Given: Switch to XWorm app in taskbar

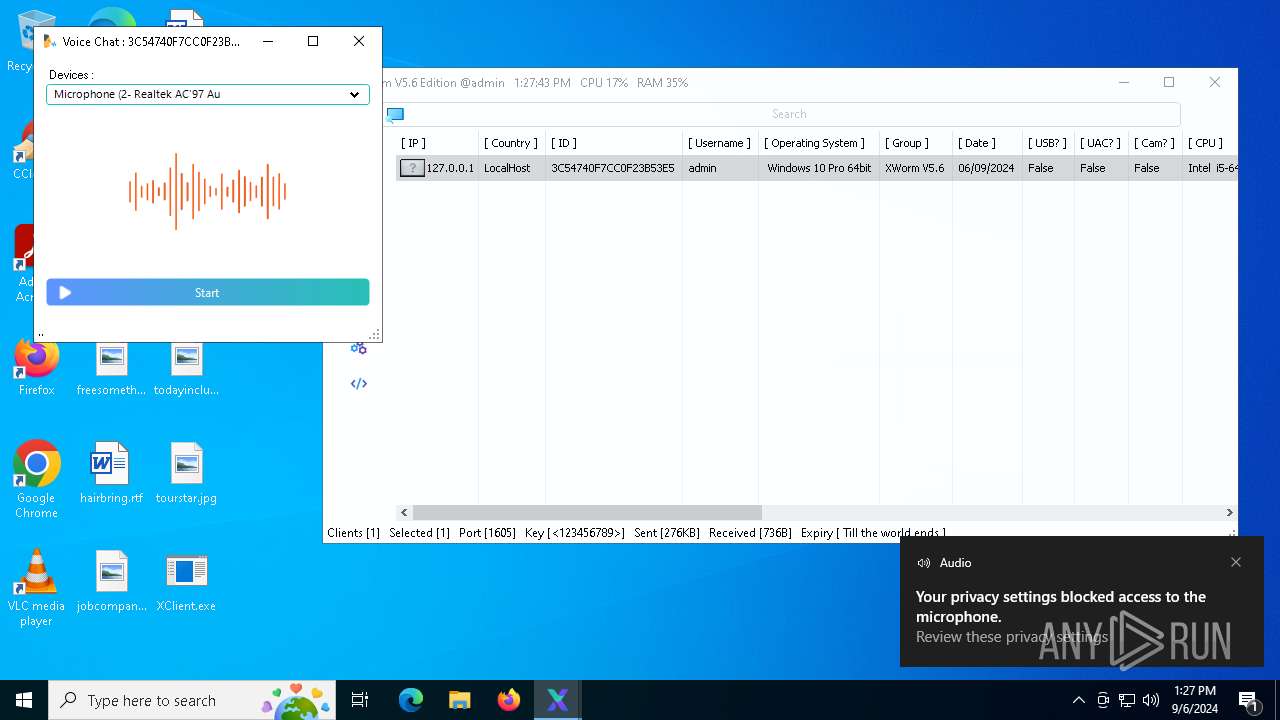Looking at the screenshot, I should (557, 700).
